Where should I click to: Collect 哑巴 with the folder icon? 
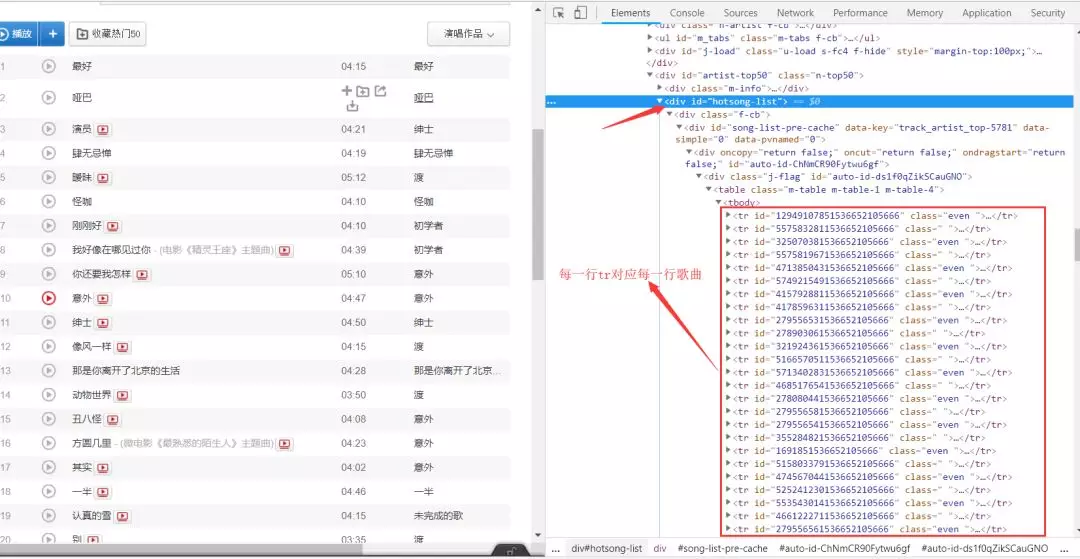click(363, 91)
